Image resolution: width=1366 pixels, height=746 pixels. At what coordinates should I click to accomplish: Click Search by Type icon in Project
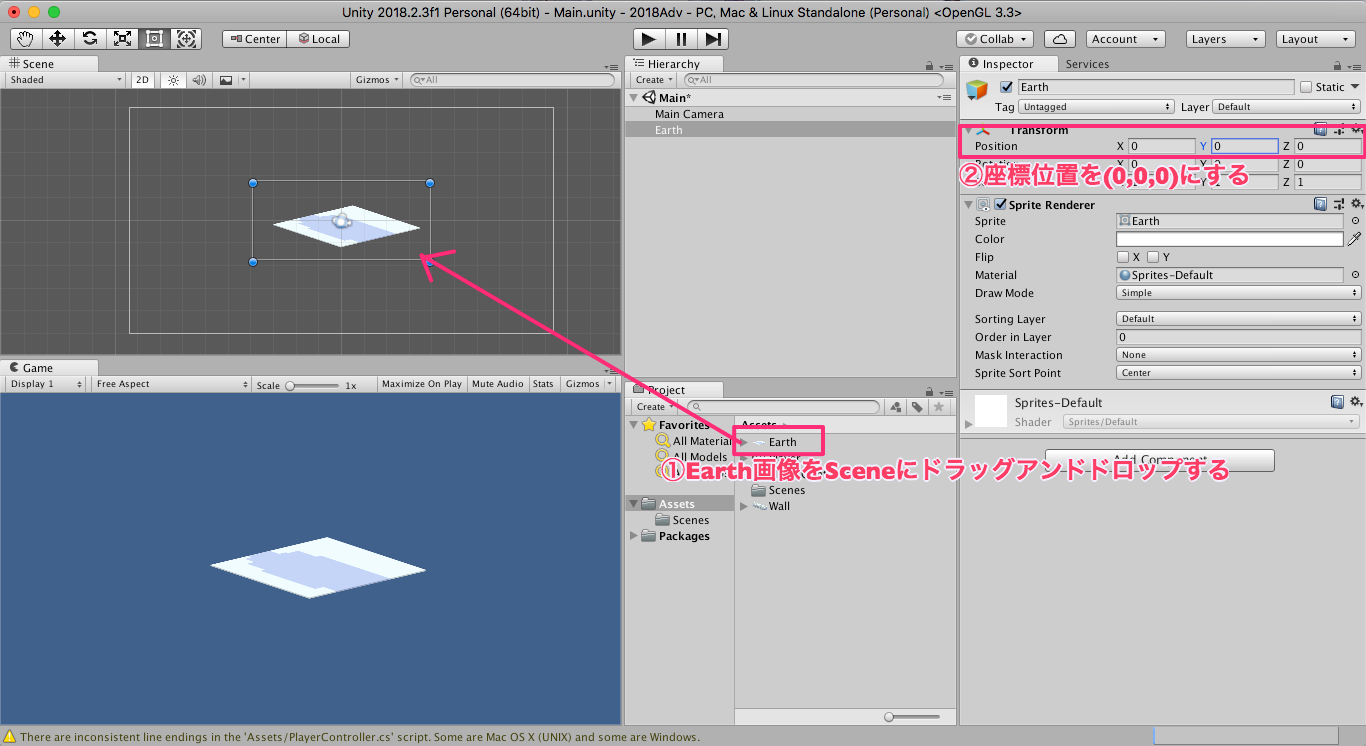point(895,407)
